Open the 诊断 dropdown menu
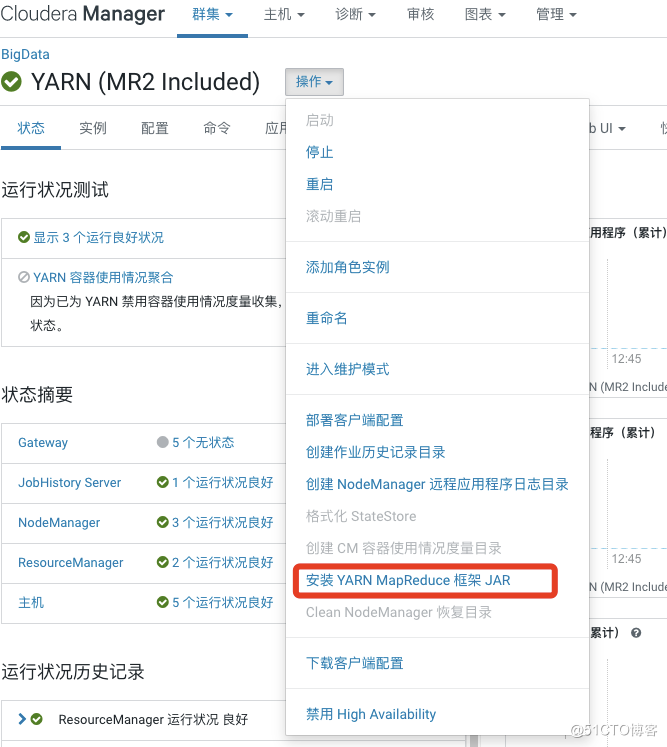The image size is (667, 747). click(355, 15)
